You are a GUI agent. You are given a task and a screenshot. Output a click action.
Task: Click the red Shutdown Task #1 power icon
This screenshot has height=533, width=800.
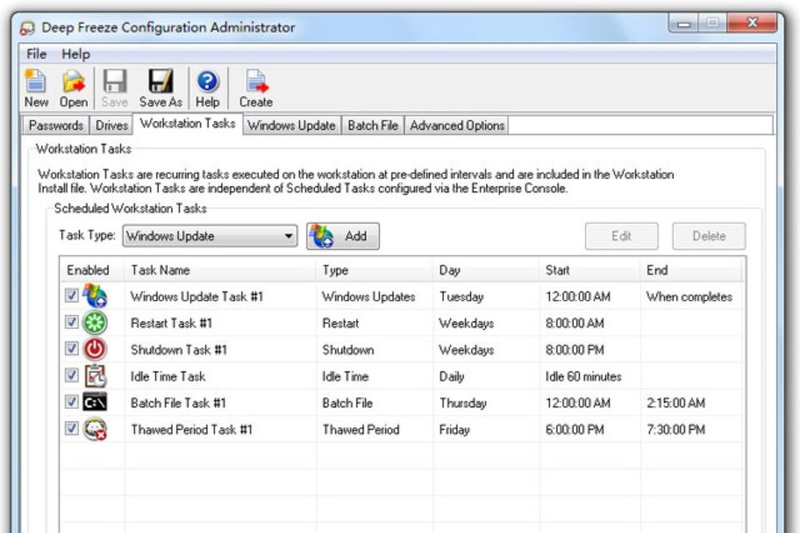point(95,350)
